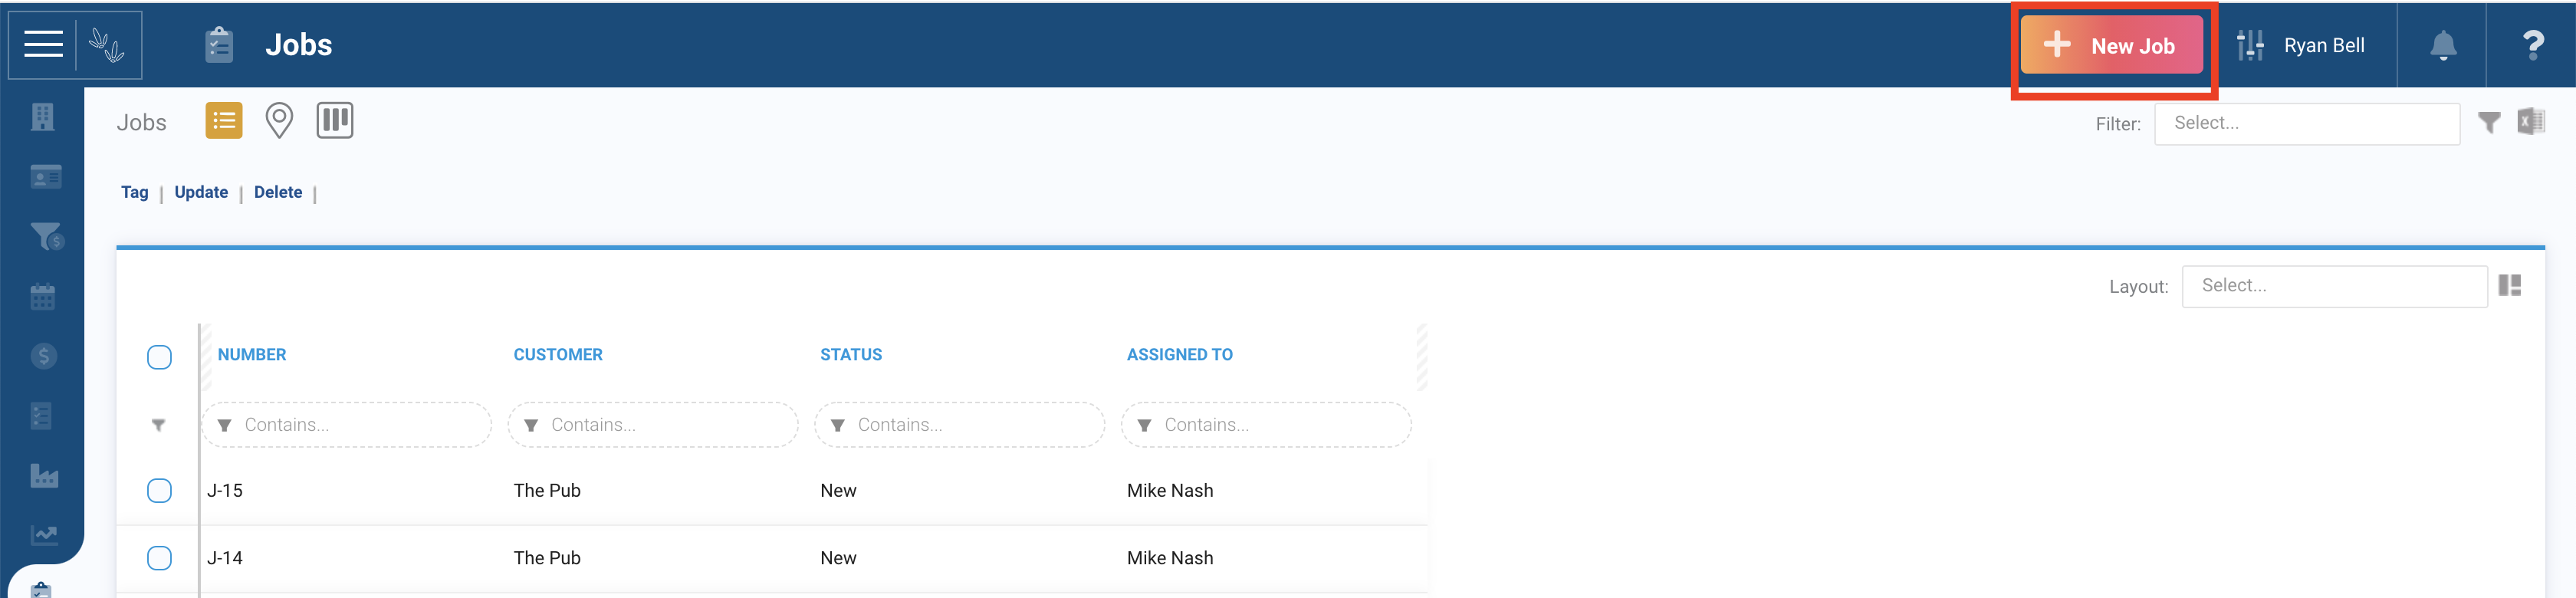The height and width of the screenshot is (598, 2576).
Task: Switch to the kanban board view
Action: [335, 120]
